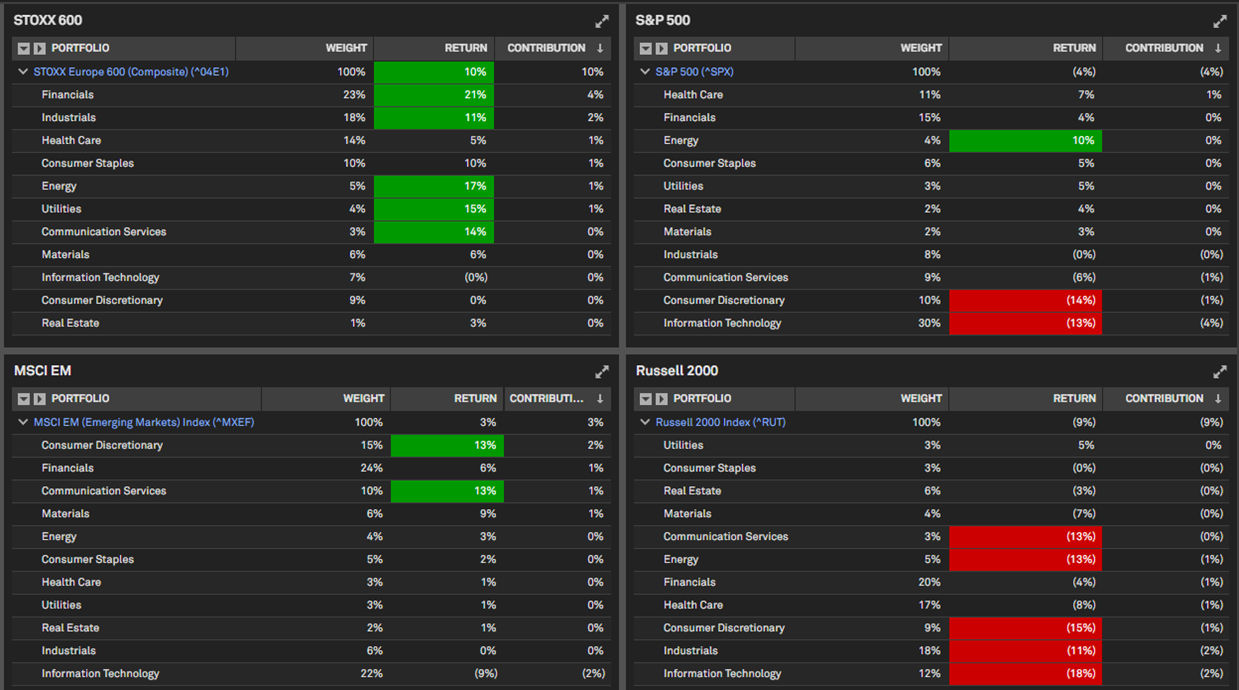Maximize the MSCI EM panel

(x=602, y=372)
